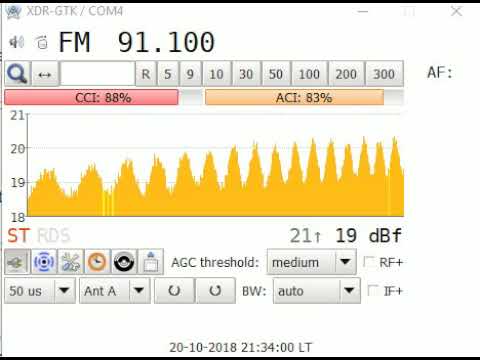This screenshot has height=360, width=480.
Task: Mute audio with the speaker icon
Action: pos(16,42)
